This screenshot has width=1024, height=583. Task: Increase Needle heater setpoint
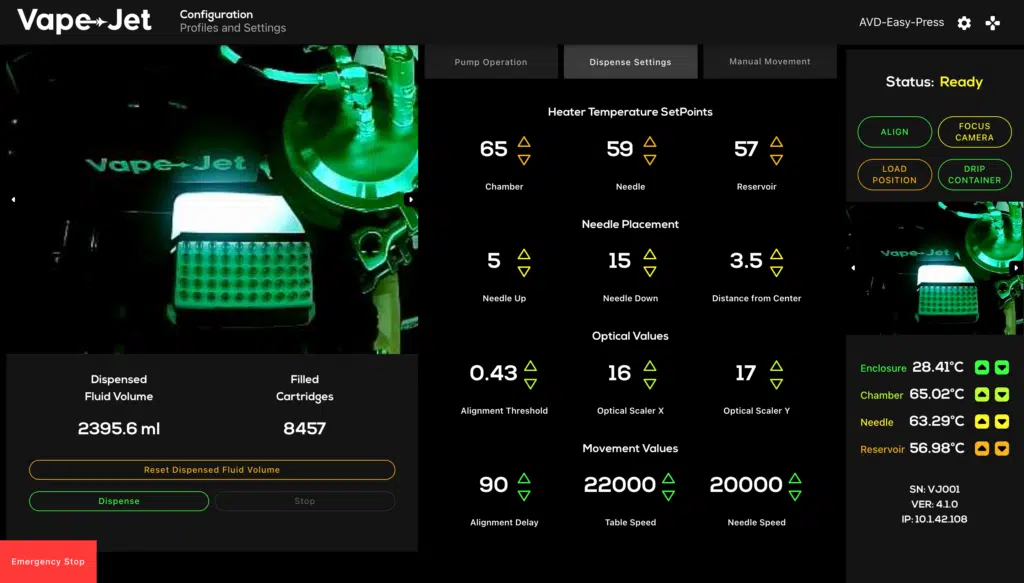(x=650, y=142)
